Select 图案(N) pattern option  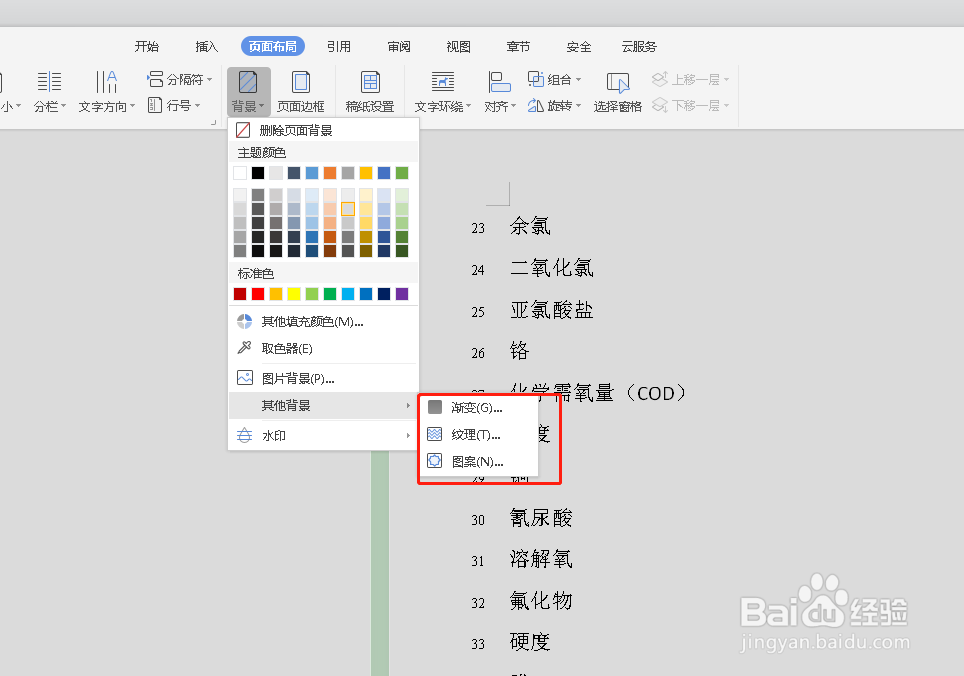[x=478, y=462]
